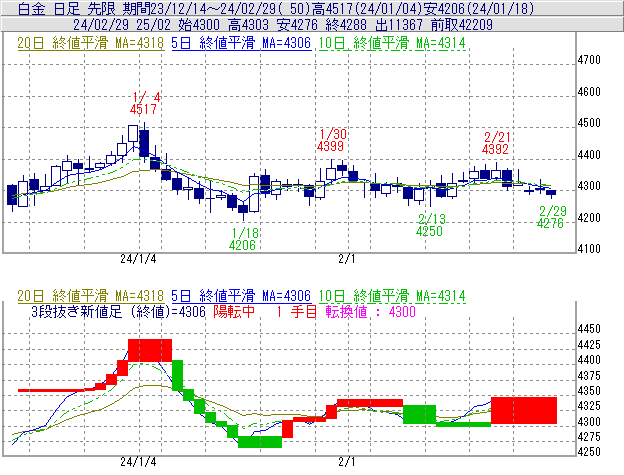
Task: Click the 4425 axis value on lower chart
Action: pyautogui.click(x=589, y=345)
